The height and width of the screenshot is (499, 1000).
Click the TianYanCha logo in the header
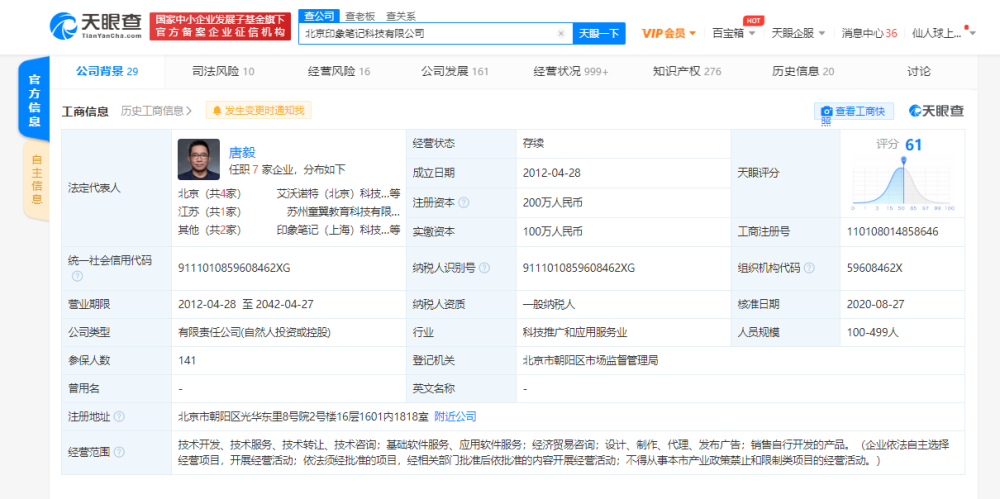point(96,26)
